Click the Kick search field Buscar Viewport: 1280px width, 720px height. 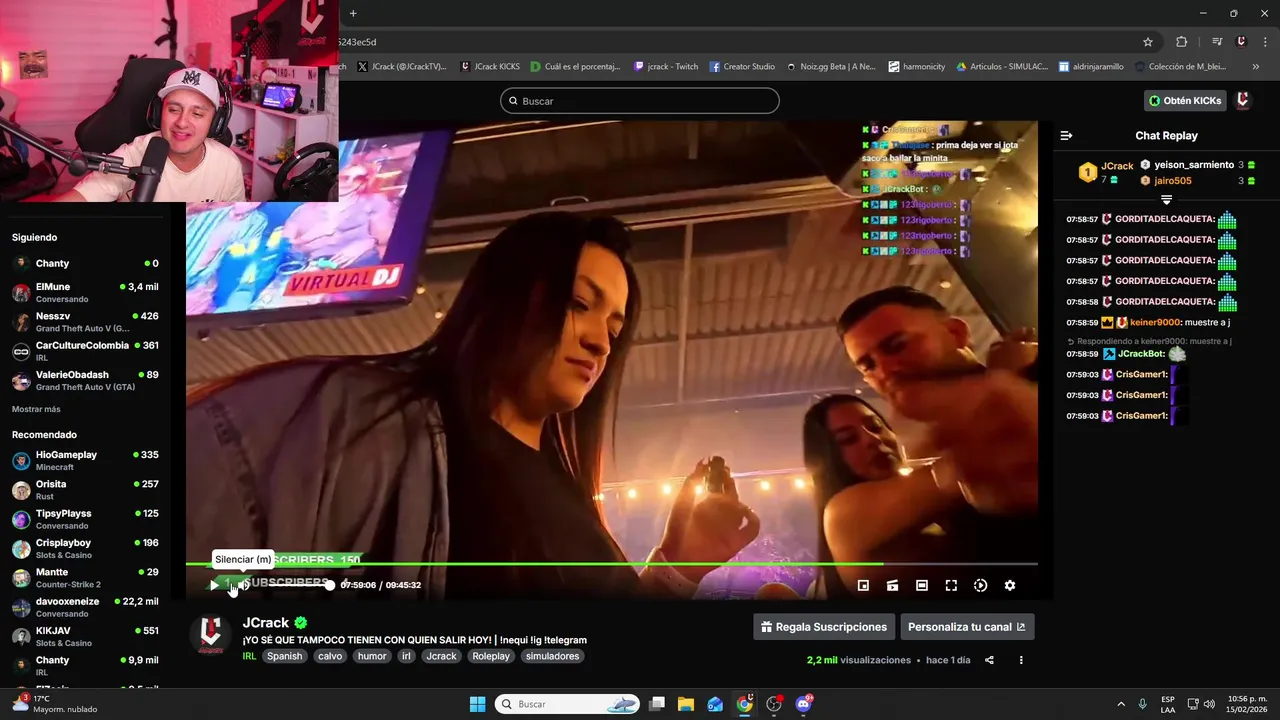click(640, 101)
